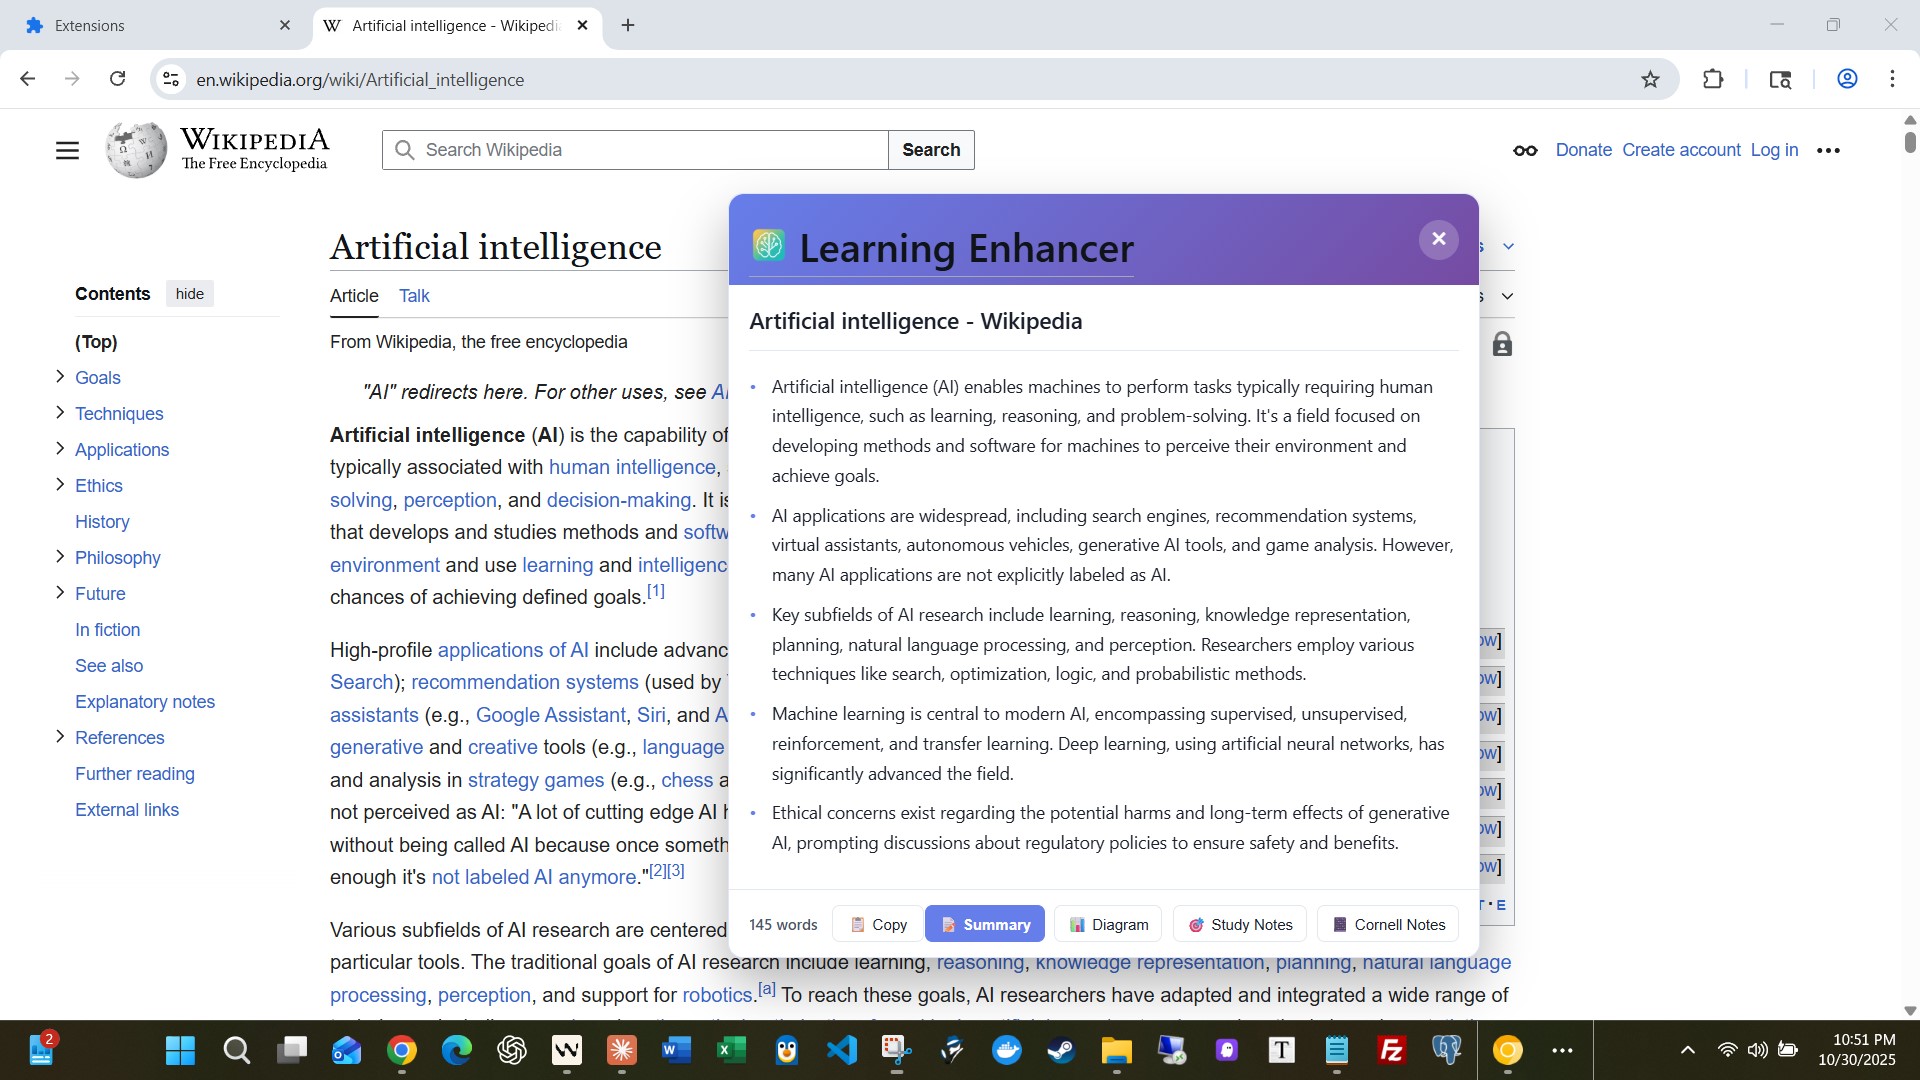
Task: Switch to the Talk tab
Action: click(414, 296)
